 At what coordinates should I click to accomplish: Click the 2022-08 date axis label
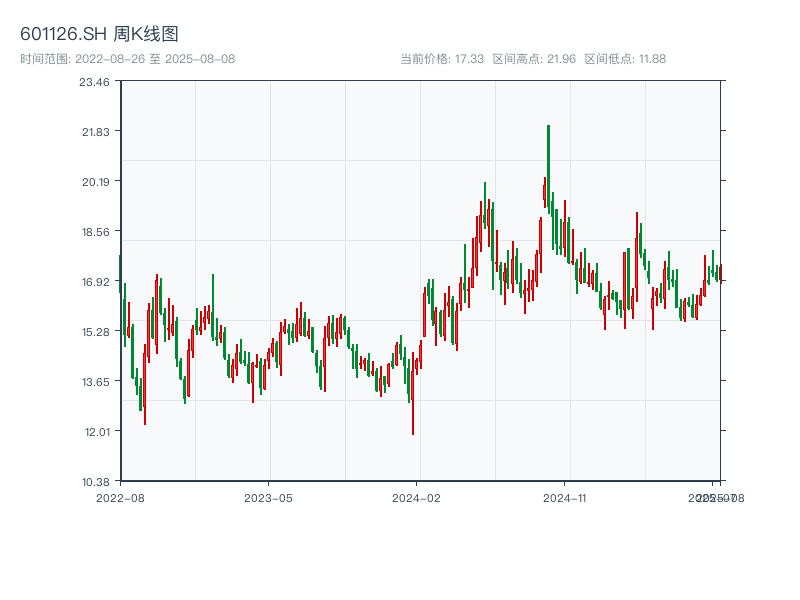(120, 497)
